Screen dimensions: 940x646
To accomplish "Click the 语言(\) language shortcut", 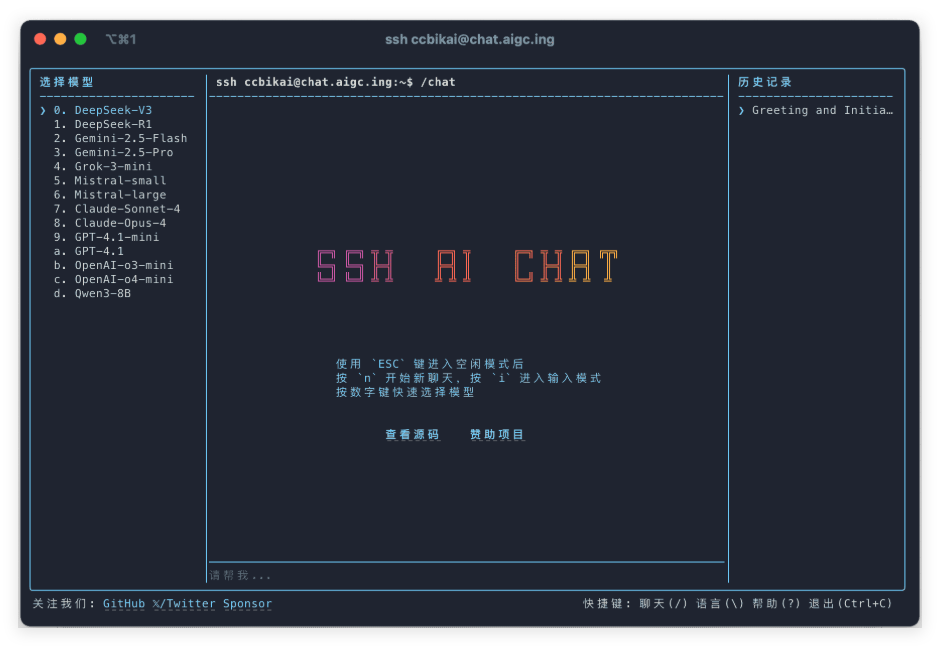I will coord(719,603).
